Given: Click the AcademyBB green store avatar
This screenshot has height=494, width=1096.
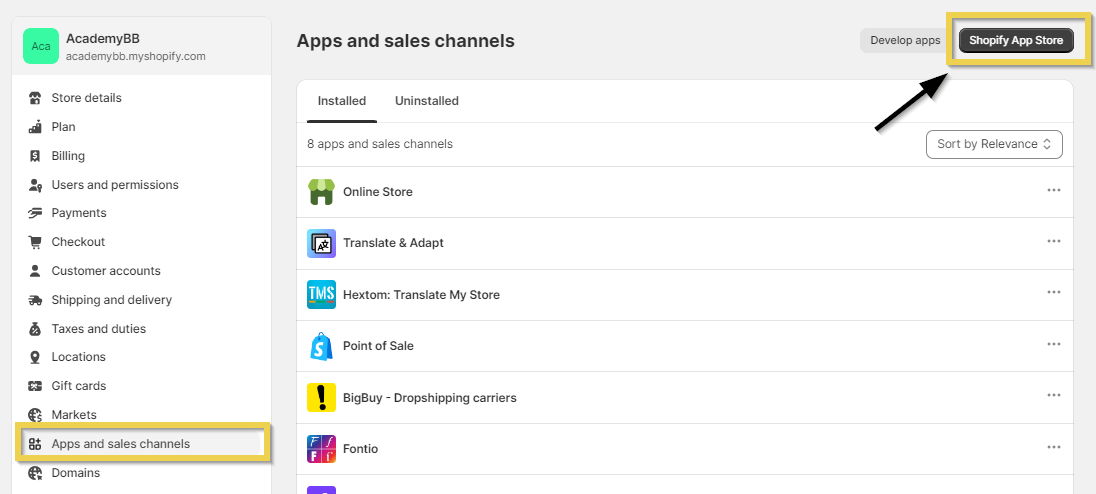Looking at the screenshot, I should coord(41,46).
